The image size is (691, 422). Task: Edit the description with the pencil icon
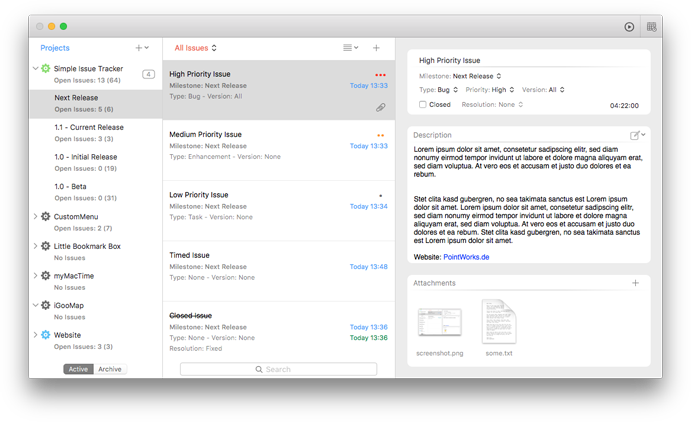[x=637, y=135]
